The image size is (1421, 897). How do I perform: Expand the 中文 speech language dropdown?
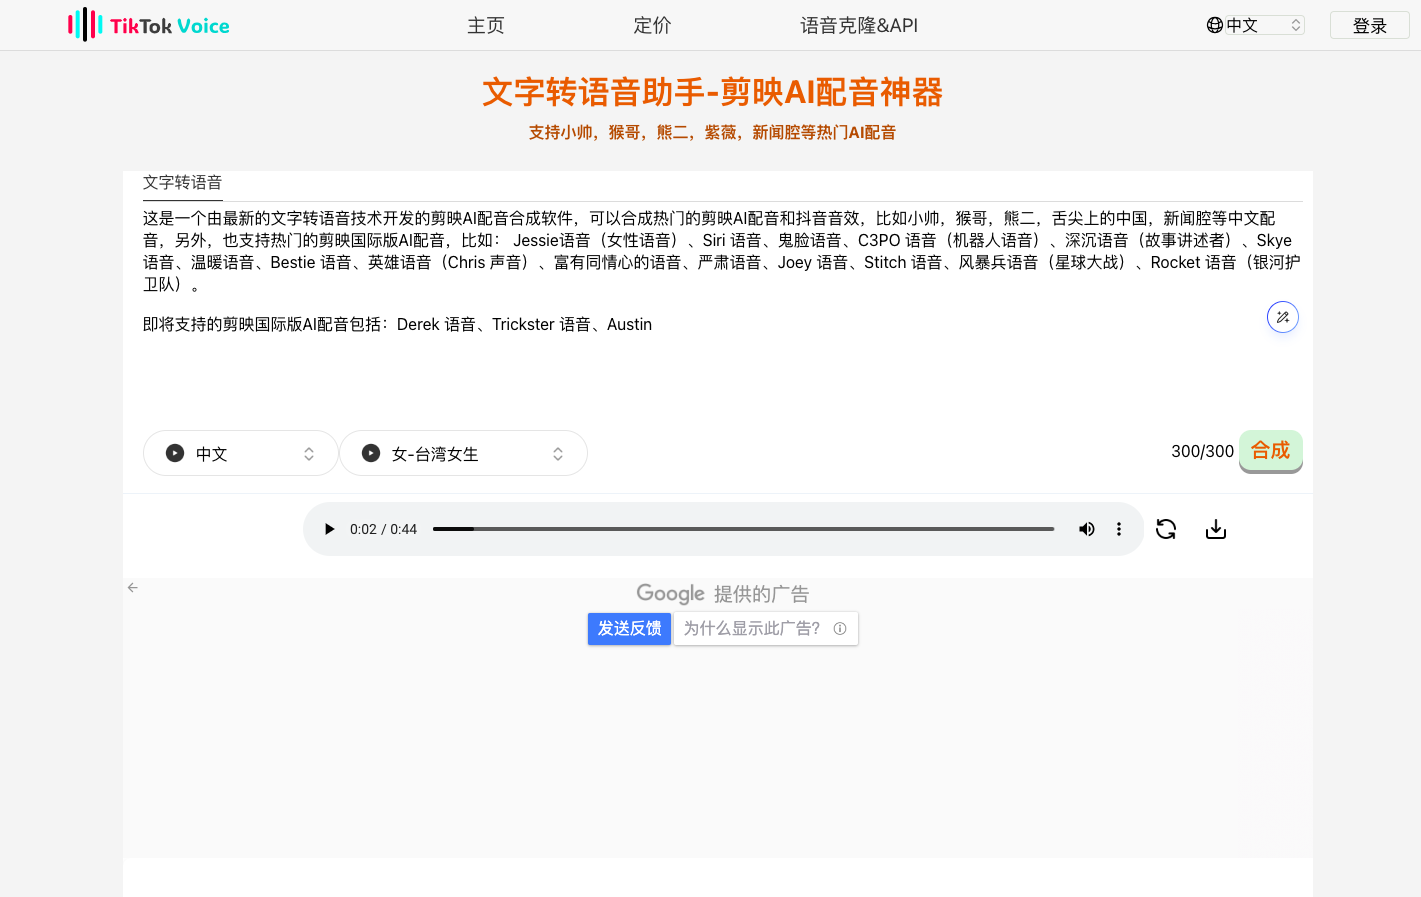(241, 453)
